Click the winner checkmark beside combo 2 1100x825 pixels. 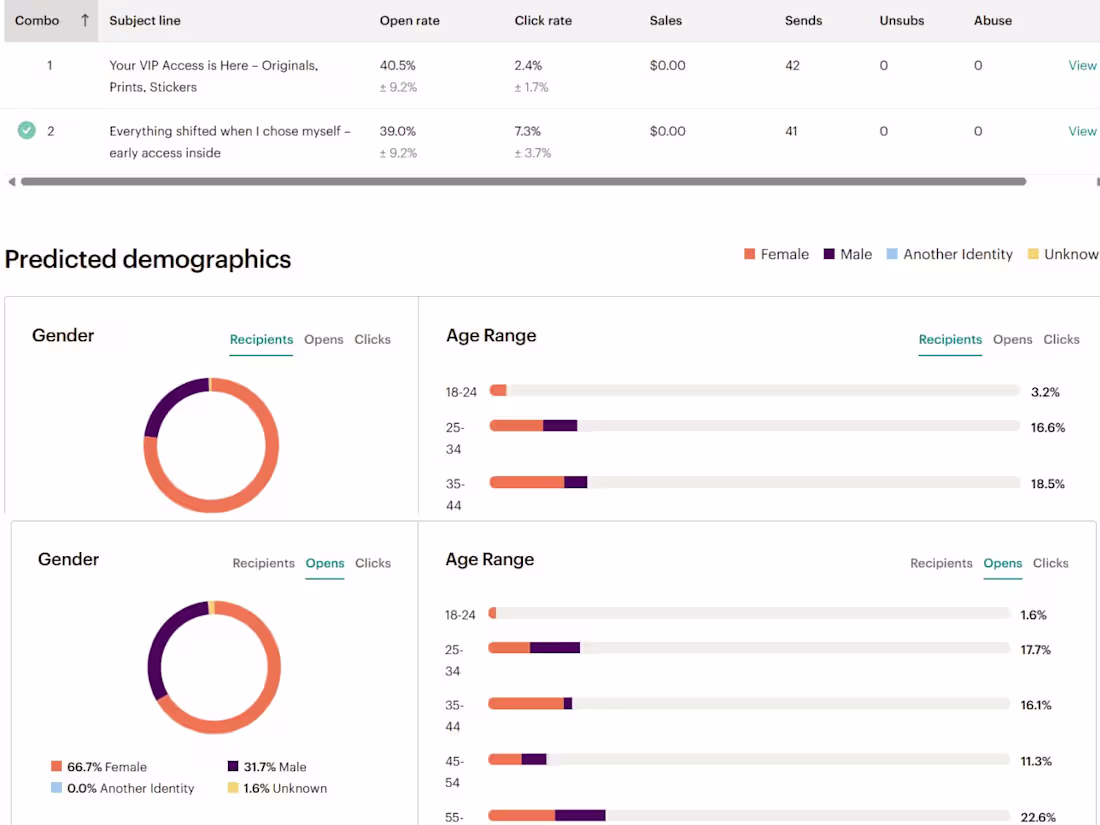click(x=26, y=130)
